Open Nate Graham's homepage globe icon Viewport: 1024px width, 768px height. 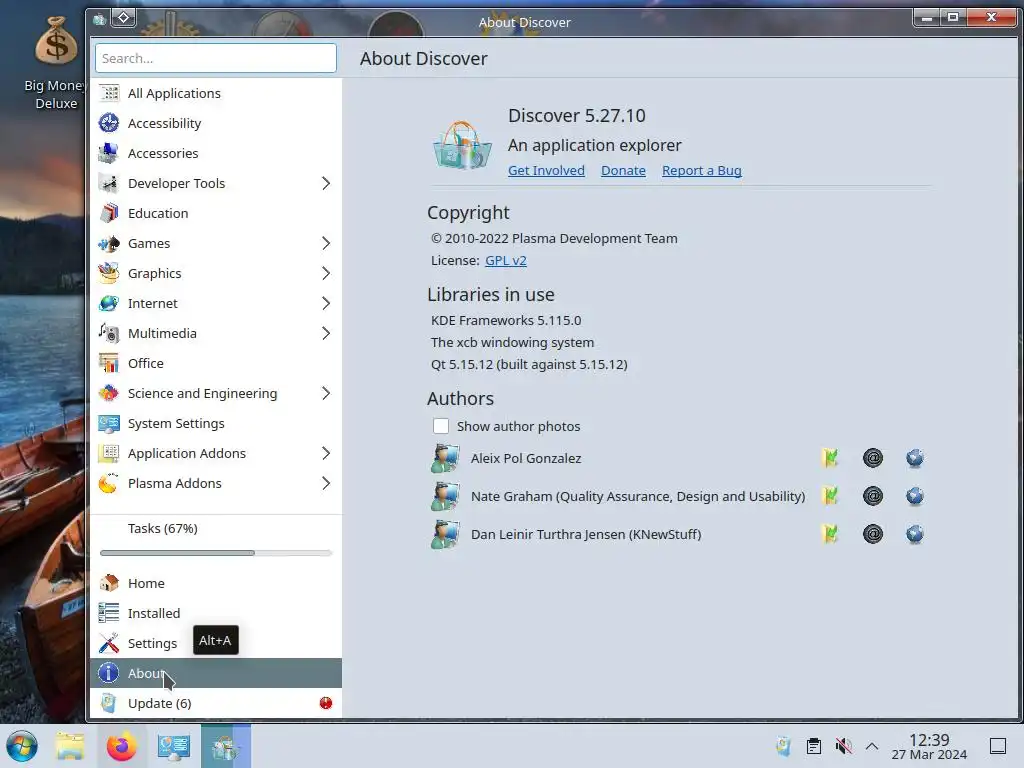(915, 496)
